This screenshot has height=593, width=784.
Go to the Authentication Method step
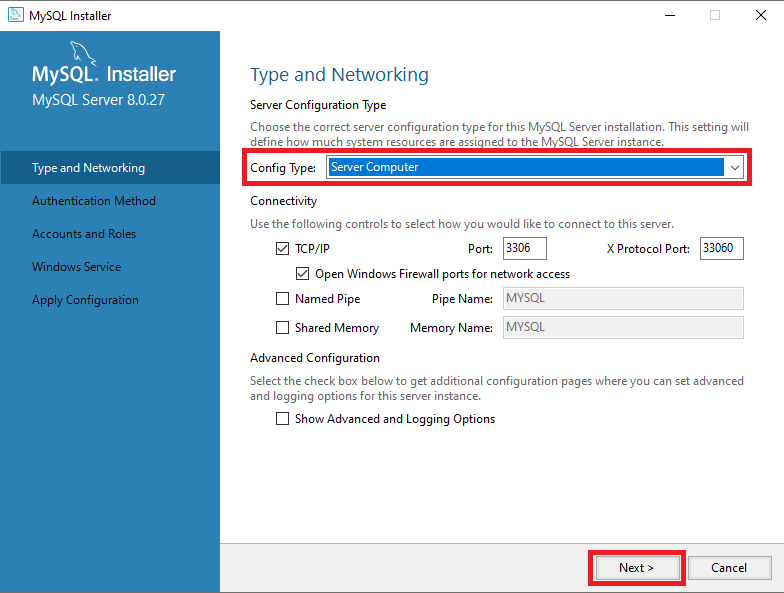[x=94, y=201]
